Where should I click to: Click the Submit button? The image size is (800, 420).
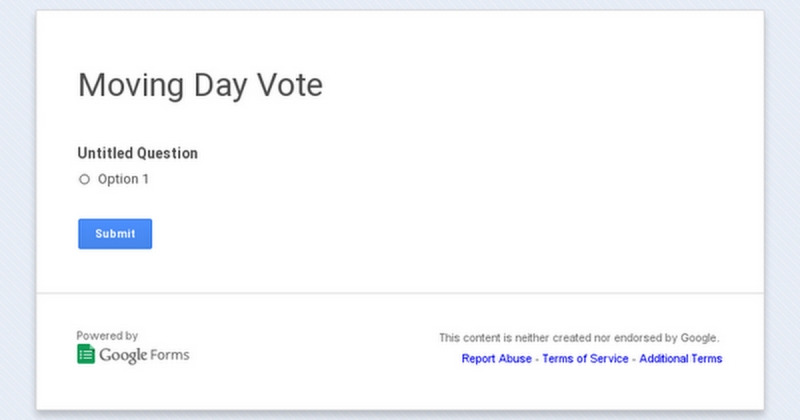[115, 234]
